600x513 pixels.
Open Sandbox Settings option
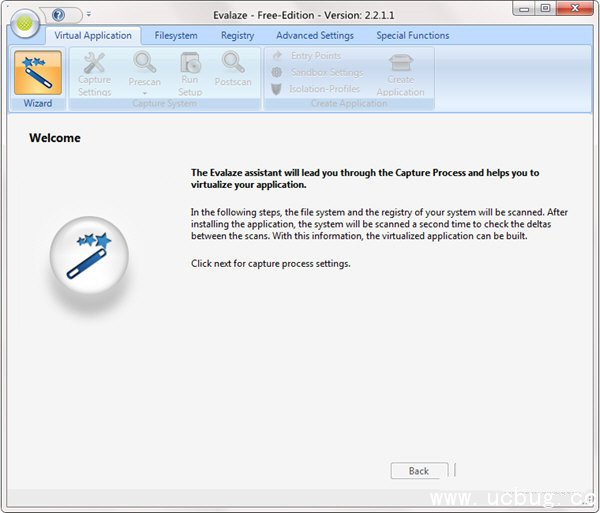[x=317, y=72]
